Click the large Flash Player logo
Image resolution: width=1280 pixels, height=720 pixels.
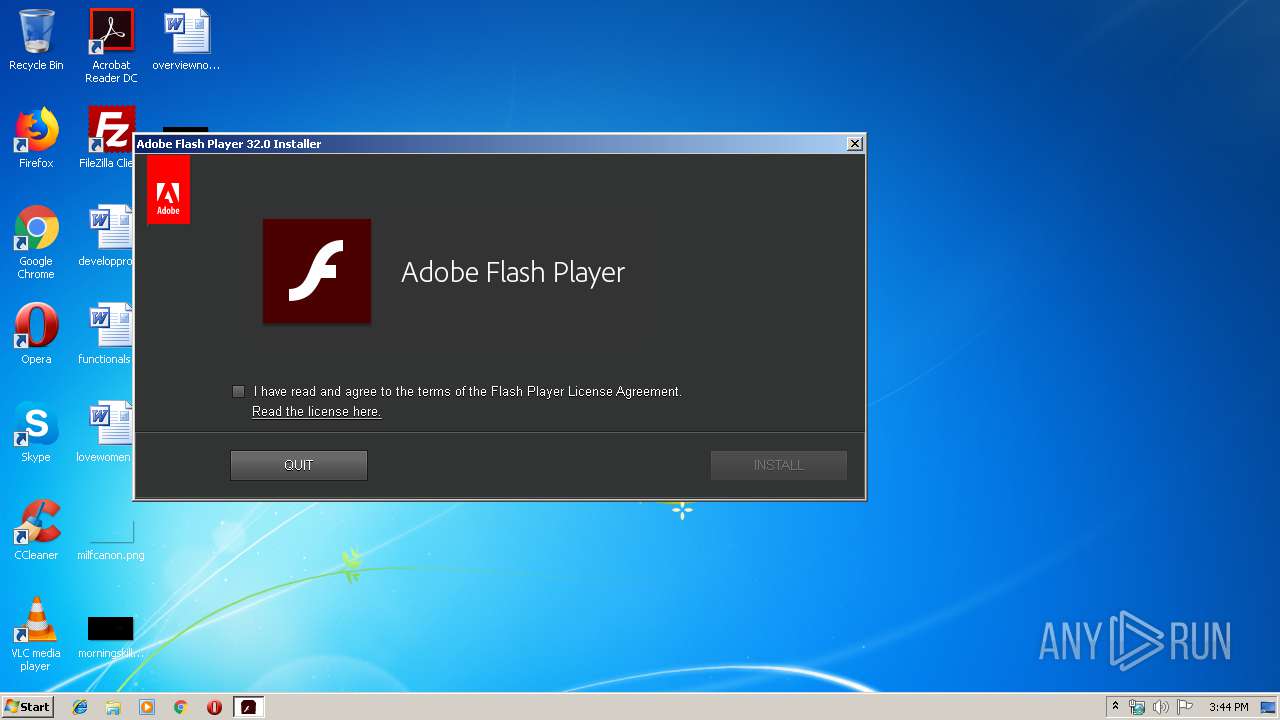[317, 271]
